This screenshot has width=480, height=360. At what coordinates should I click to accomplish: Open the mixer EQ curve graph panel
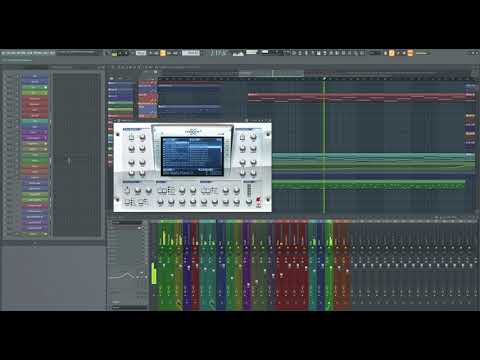coord(128,276)
